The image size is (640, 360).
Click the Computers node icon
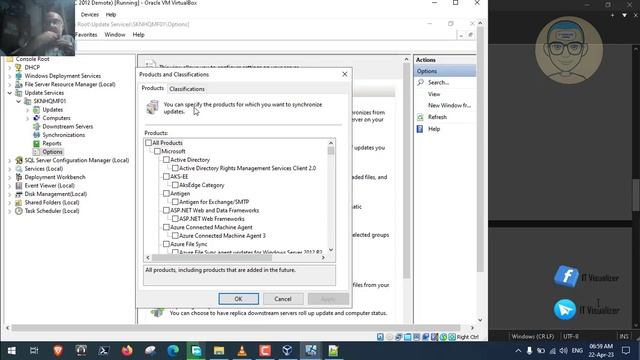point(36,118)
